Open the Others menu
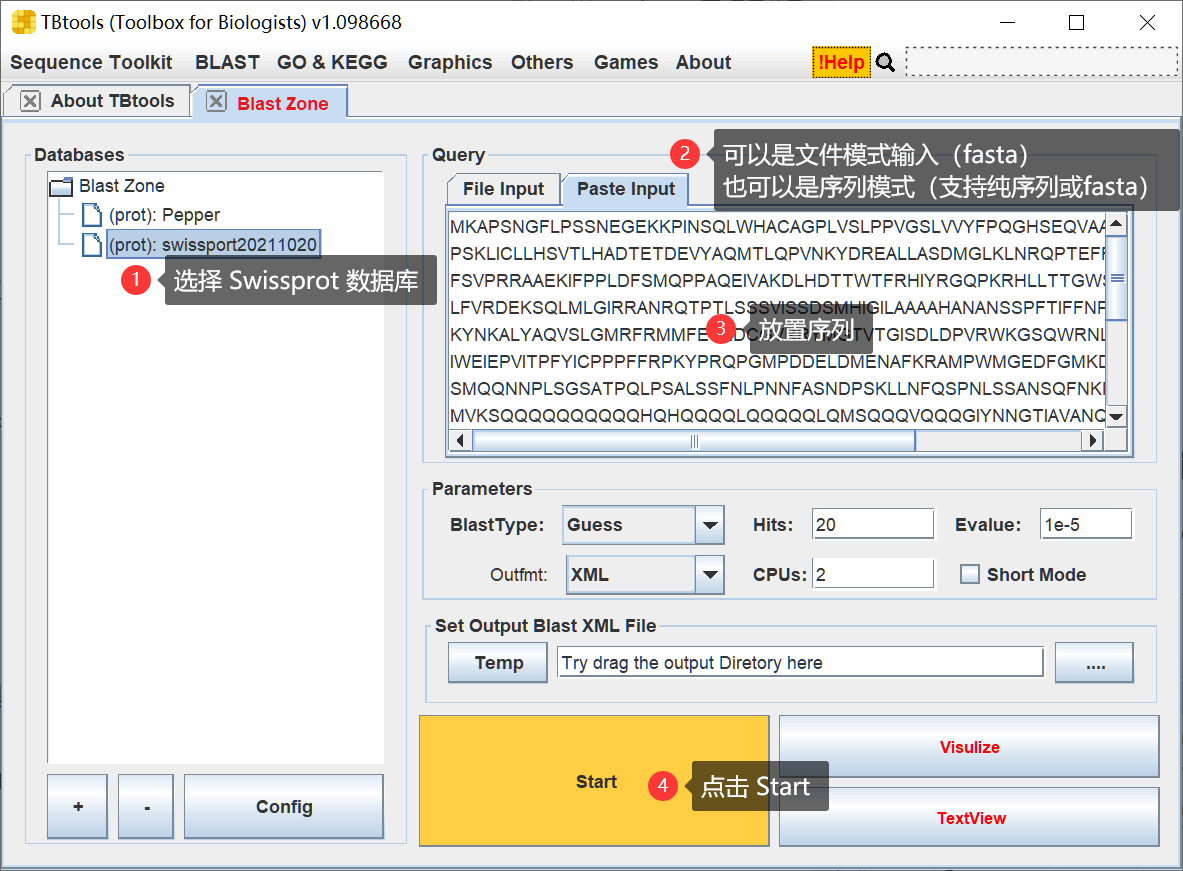This screenshot has height=871, width=1183. pos(542,63)
